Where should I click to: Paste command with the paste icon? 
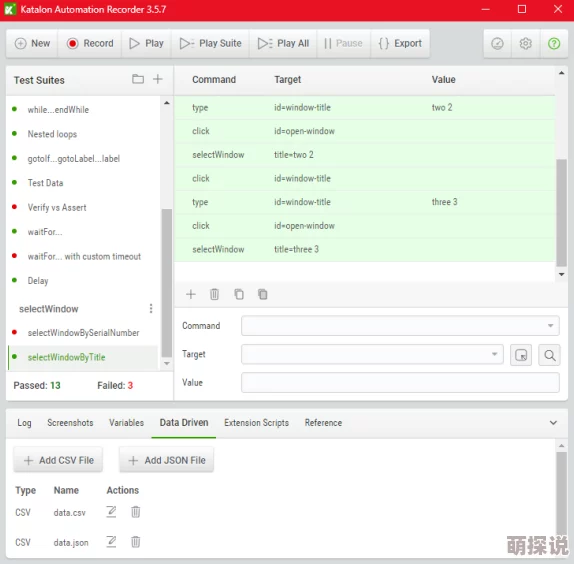(x=262, y=294)
